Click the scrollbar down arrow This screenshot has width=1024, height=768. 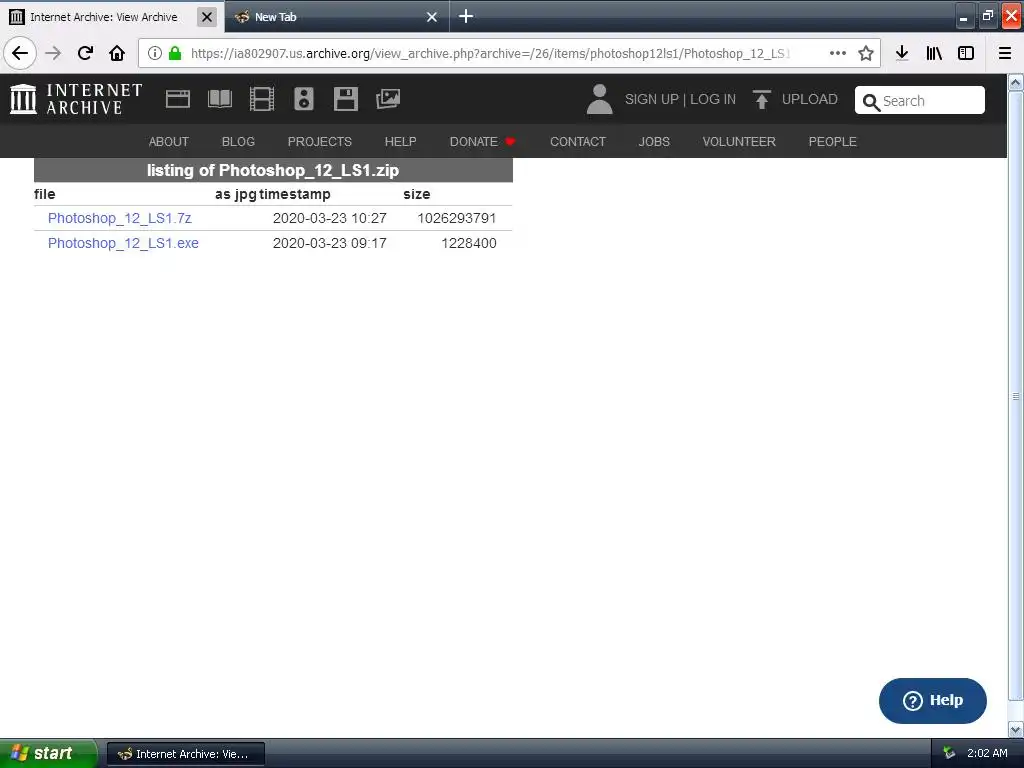pyautogui.click(x=1016, y=729)
